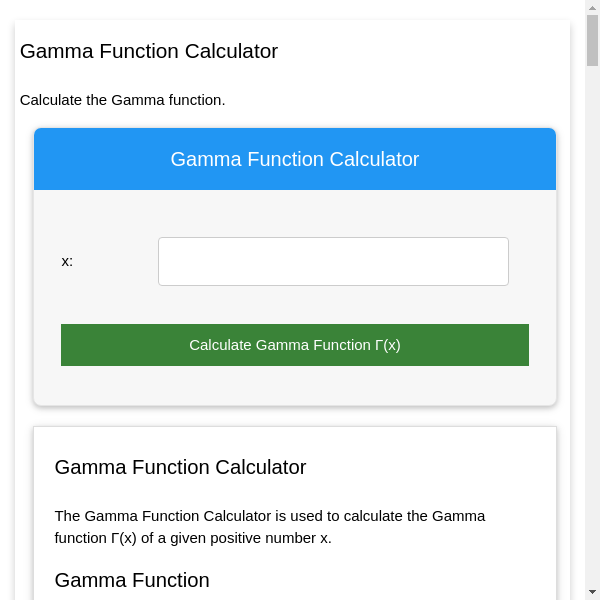
Task: Click the 'Γ(x)' text on green button
Action: click(x=388, y=345)
